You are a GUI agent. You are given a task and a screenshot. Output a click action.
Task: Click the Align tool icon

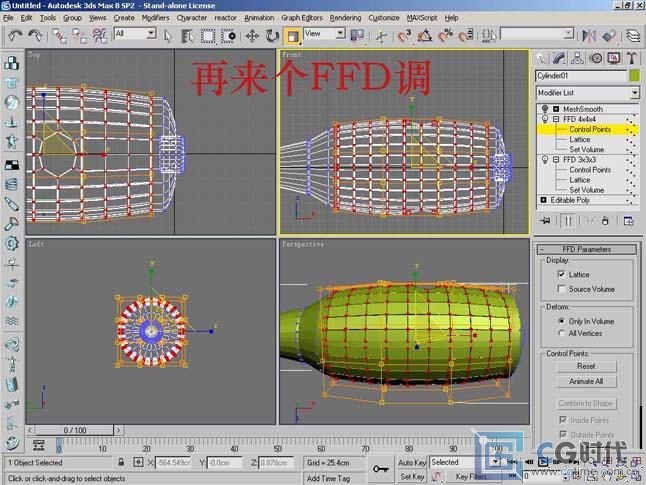[x=609, y=36]
